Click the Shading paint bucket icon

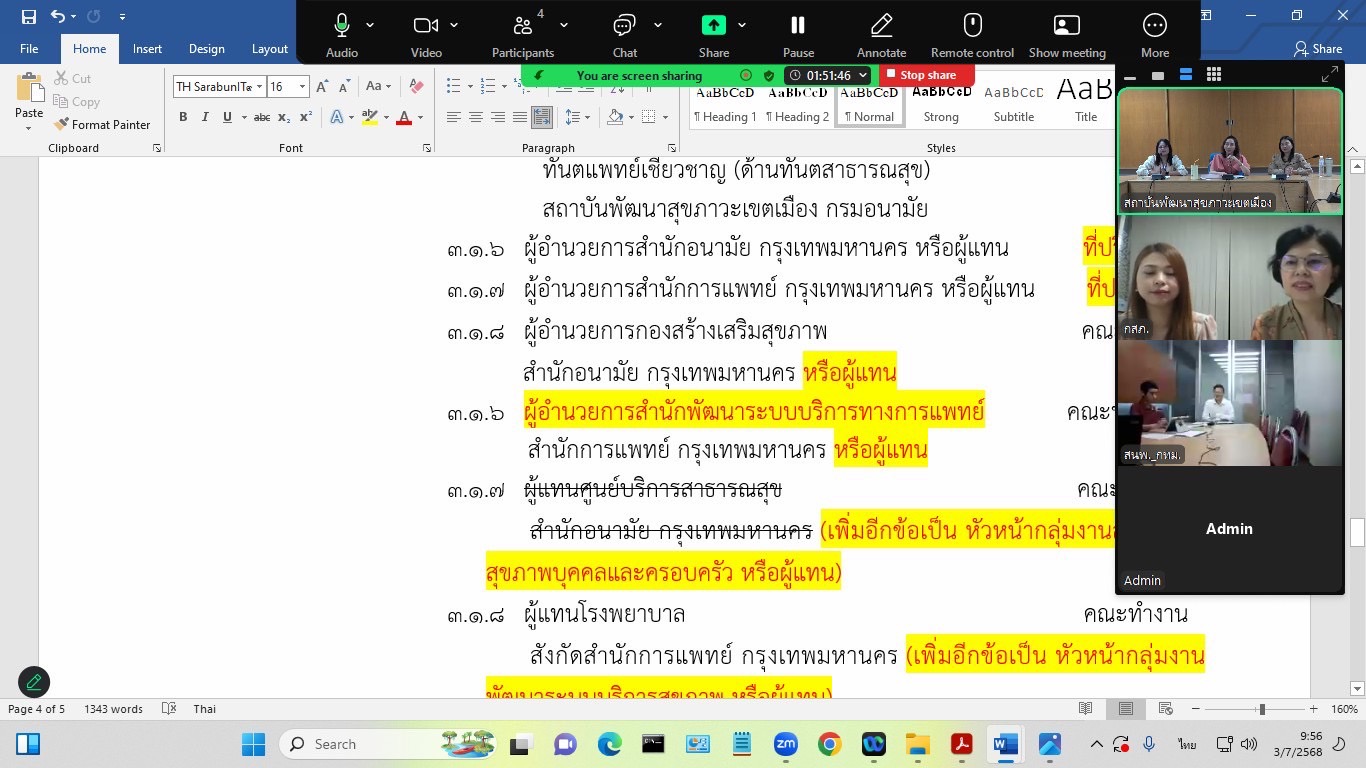pyautogui.click(x=616, y=117)
